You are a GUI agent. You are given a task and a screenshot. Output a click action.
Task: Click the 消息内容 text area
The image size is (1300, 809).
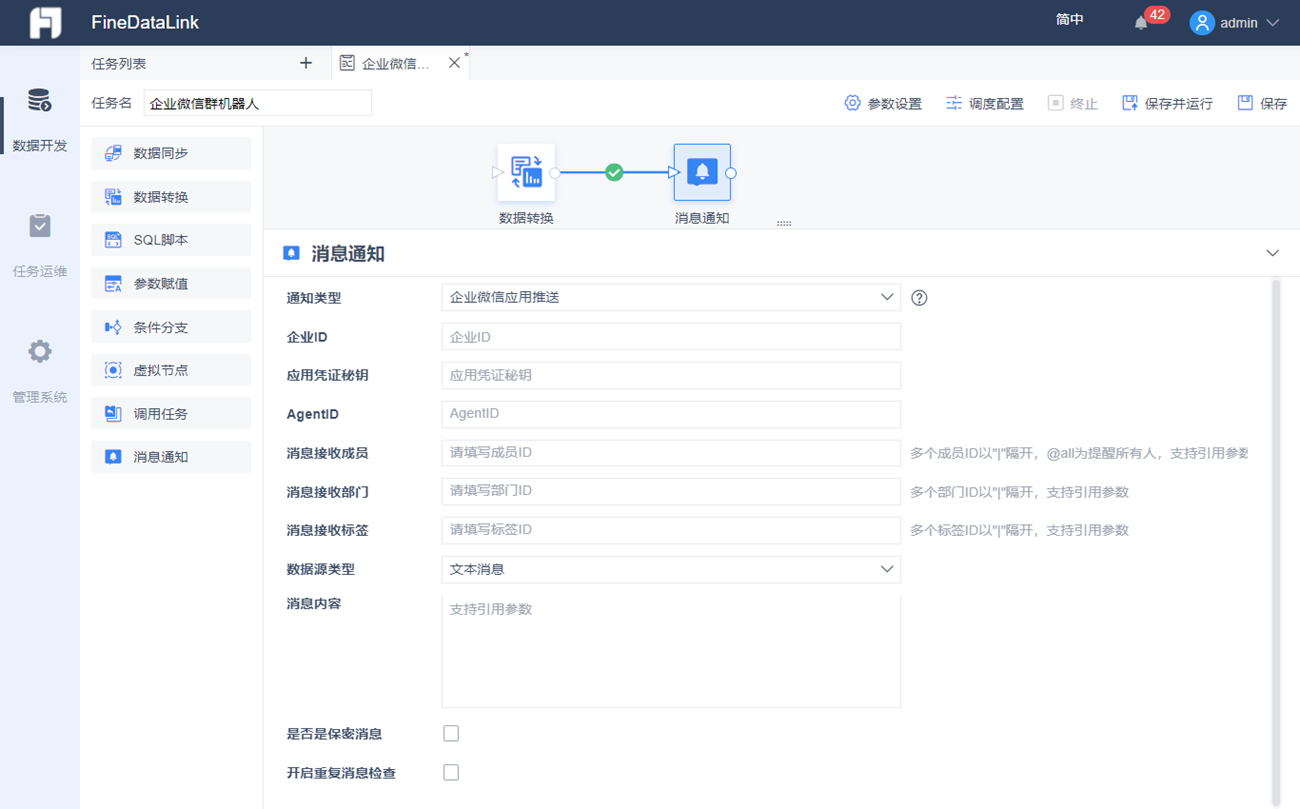(671, 651)
